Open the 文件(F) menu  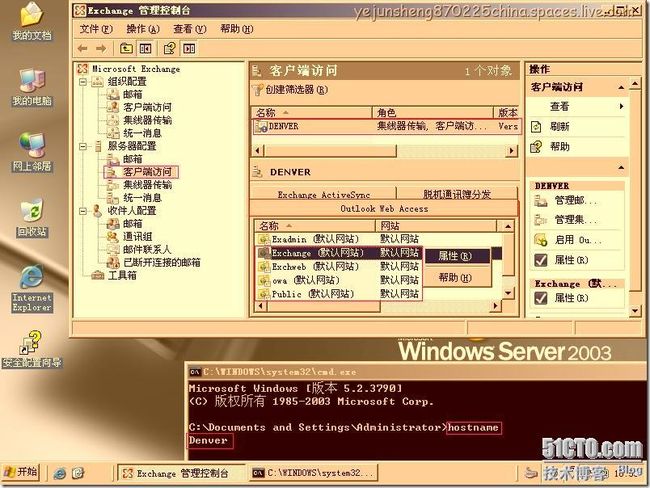click(x=95, y=29)
